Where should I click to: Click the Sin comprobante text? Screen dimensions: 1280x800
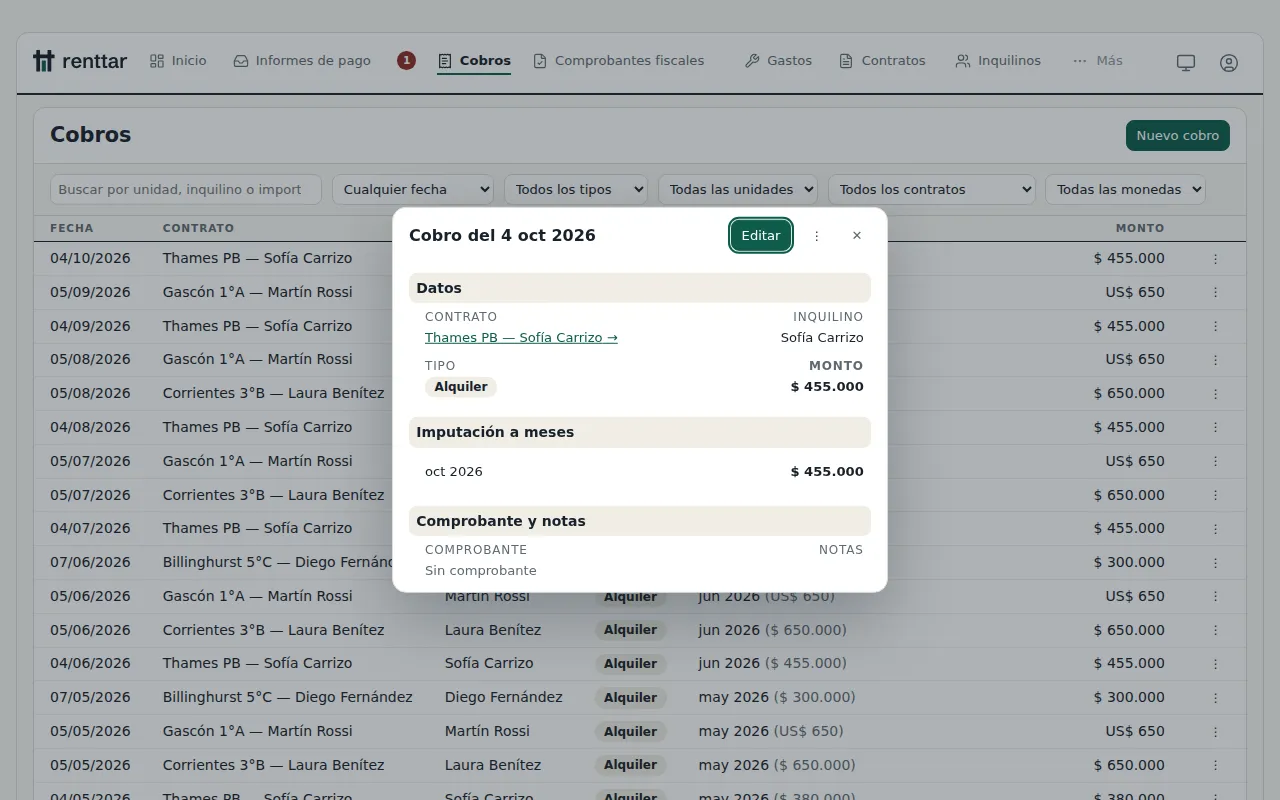(481, 571)
